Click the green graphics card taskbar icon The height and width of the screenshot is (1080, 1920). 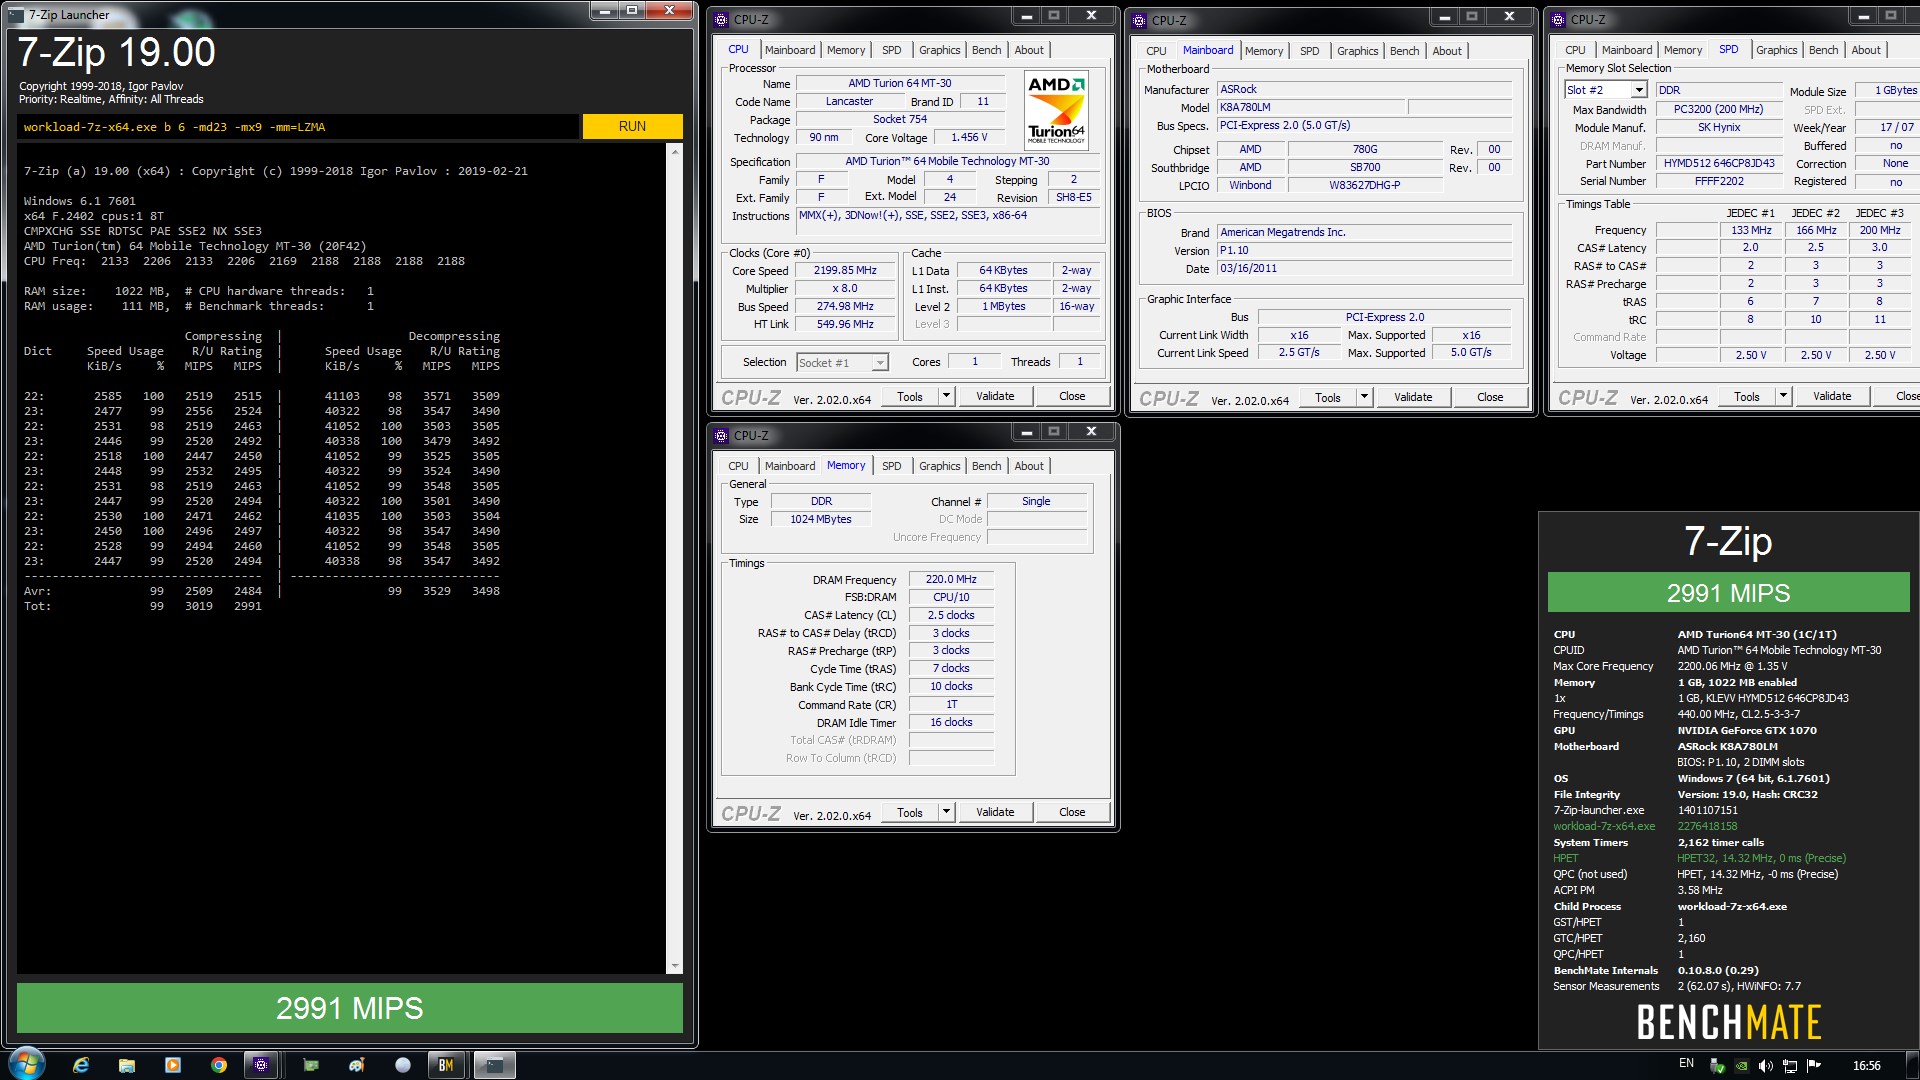pos(311,1065)
